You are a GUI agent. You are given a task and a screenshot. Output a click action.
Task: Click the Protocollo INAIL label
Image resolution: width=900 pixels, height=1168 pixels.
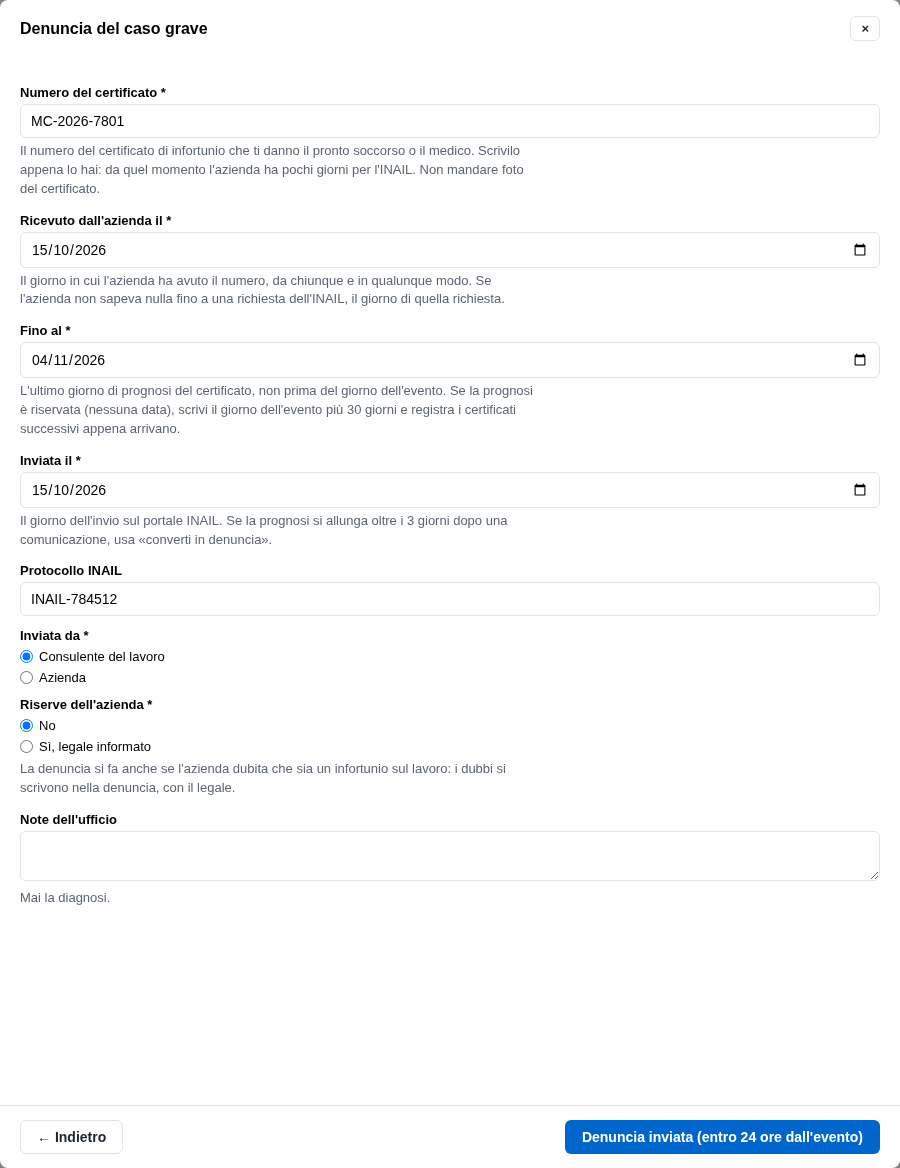[x=71, y=571]
